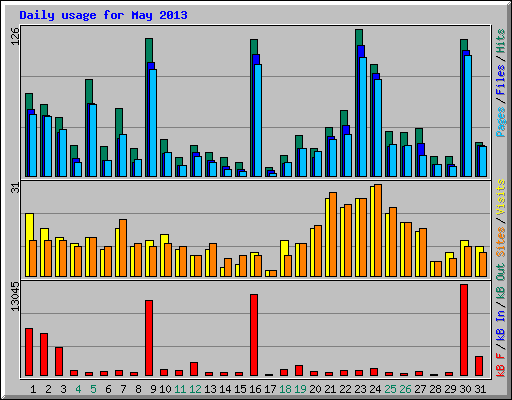Click day label "14" on the axis
Viewport: 512px width, 400px height.
click(x=225, y=389)
